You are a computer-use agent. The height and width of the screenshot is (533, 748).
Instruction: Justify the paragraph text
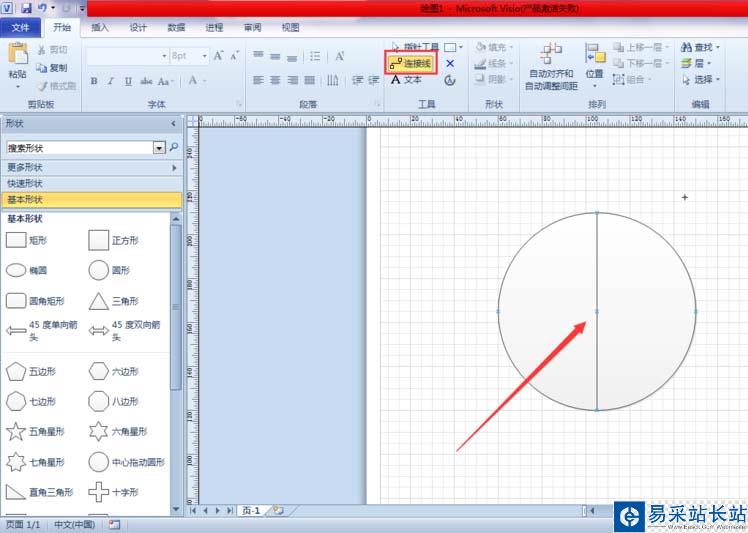coord(310,80)
